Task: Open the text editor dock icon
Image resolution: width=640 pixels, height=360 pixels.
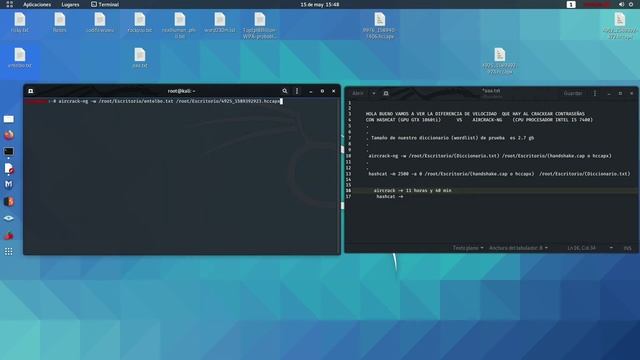Action: (x=9, y=168)
